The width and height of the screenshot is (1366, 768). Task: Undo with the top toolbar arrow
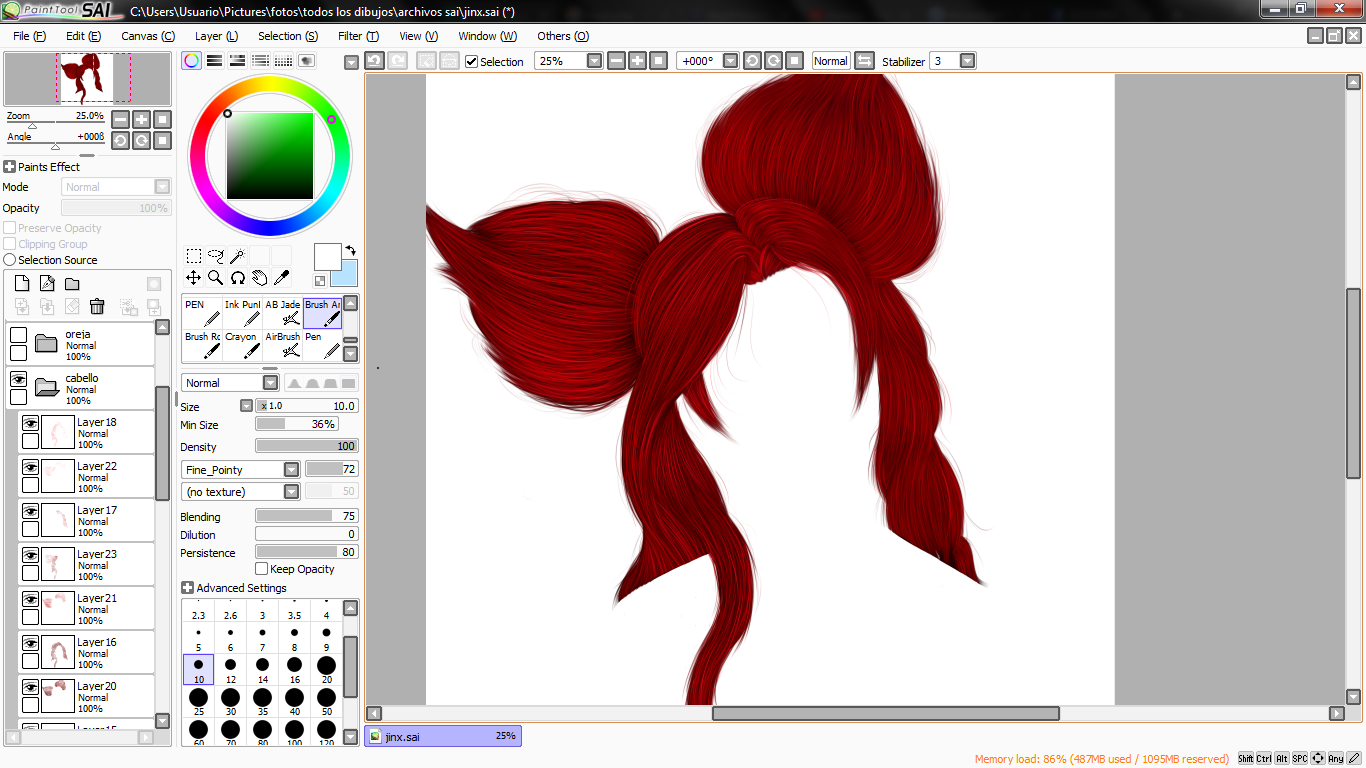click(x=374, y=61)
